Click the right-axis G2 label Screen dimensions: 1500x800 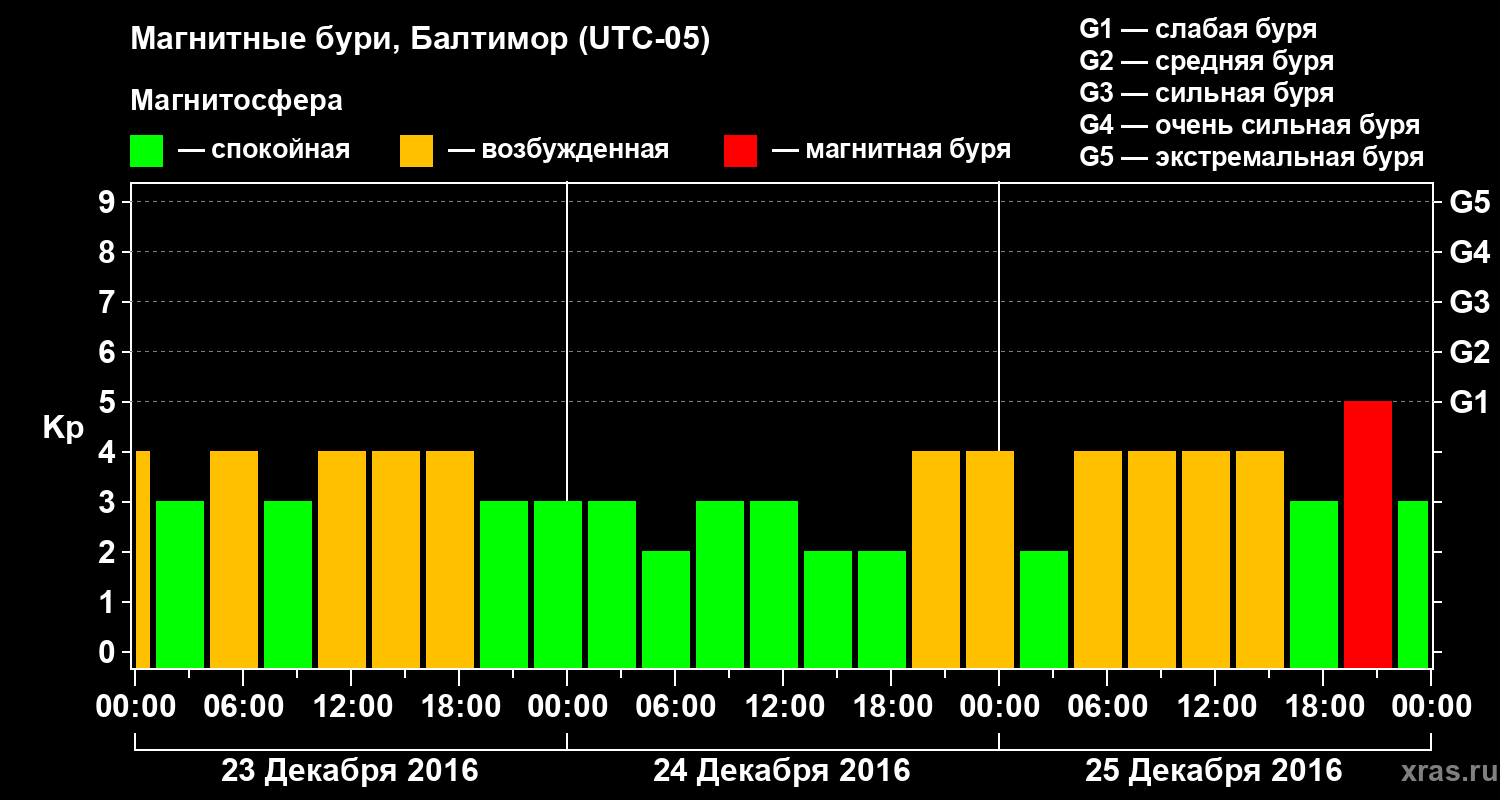click(1469, 352)
